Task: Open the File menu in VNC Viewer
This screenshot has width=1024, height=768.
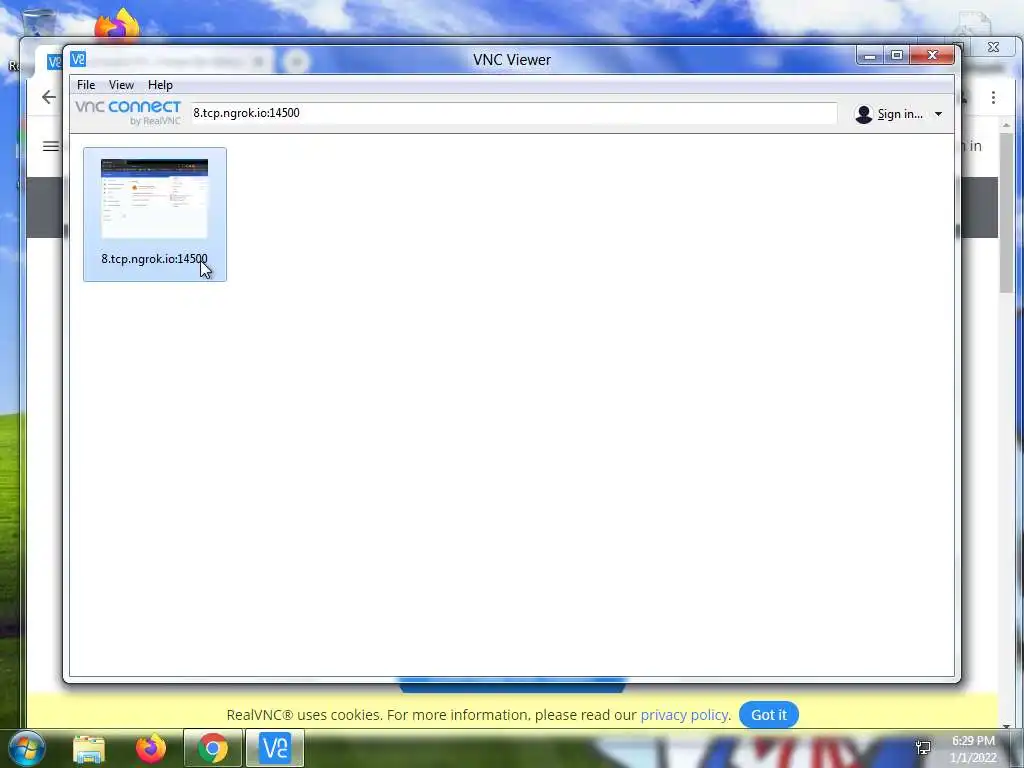Action: tap(86, 85)
